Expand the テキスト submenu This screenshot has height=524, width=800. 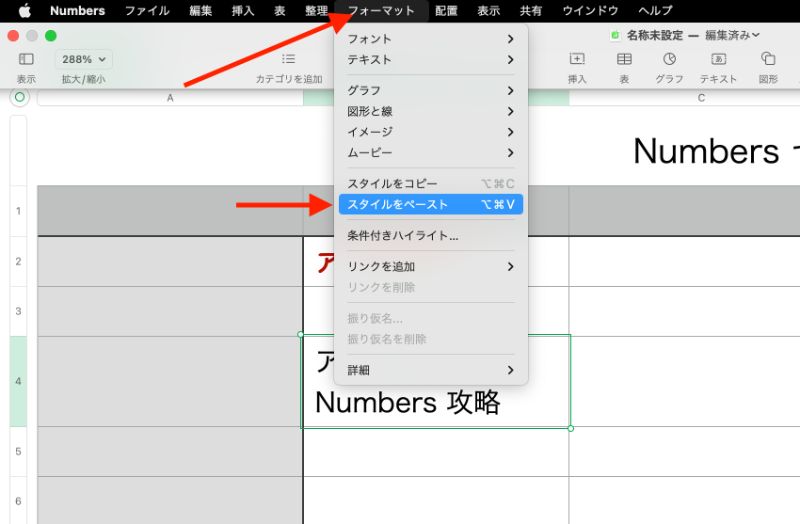(431, 60)
